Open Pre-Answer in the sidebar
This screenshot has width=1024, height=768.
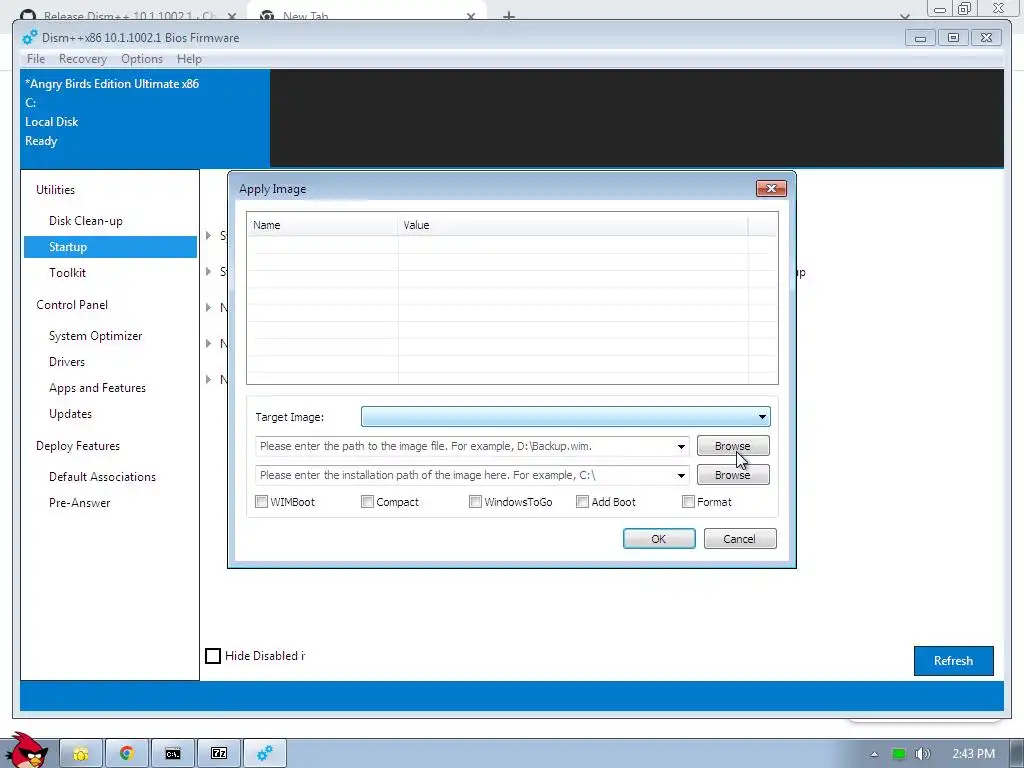pos(80,503)
